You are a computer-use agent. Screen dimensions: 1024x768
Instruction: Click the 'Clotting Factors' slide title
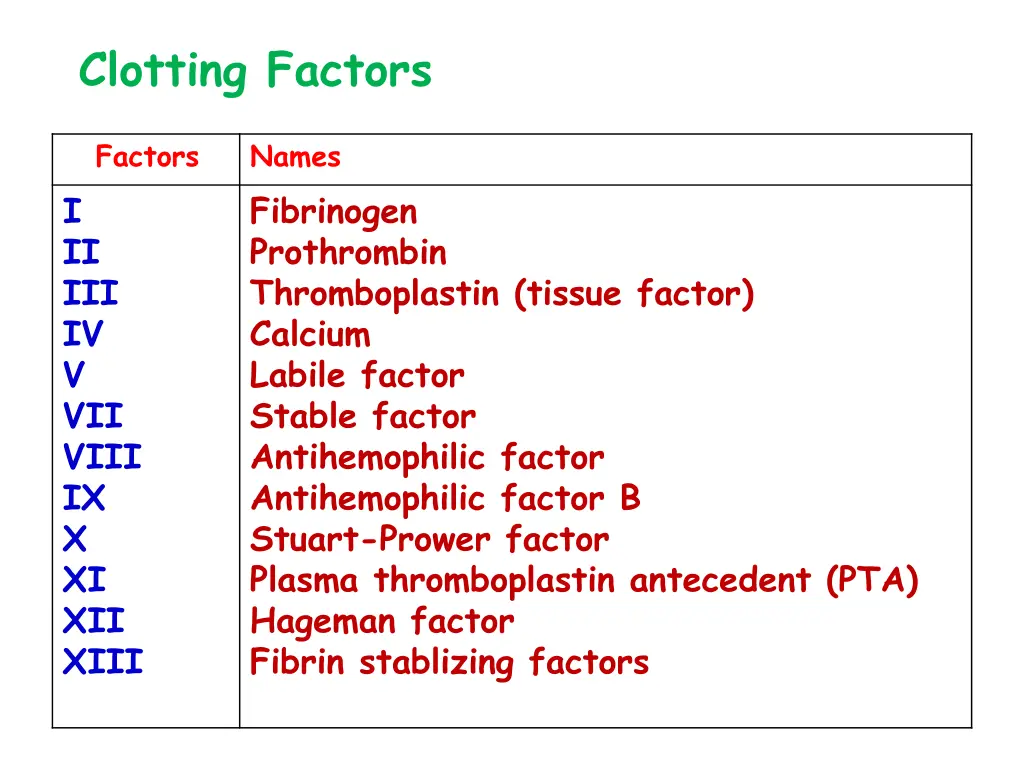[255, 72]
